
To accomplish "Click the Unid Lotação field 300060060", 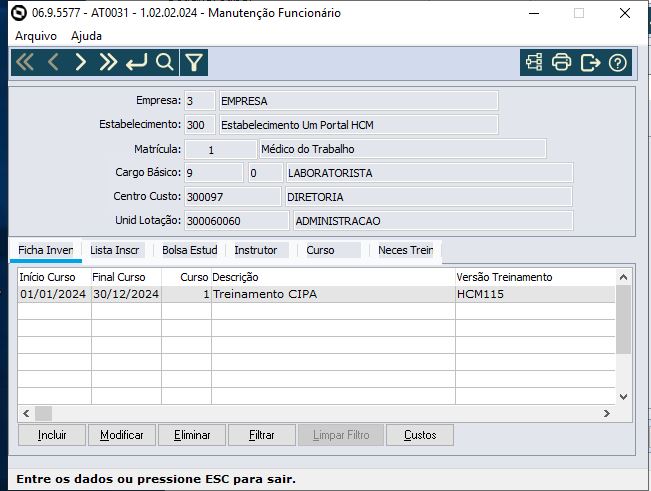I will point(237,221).
